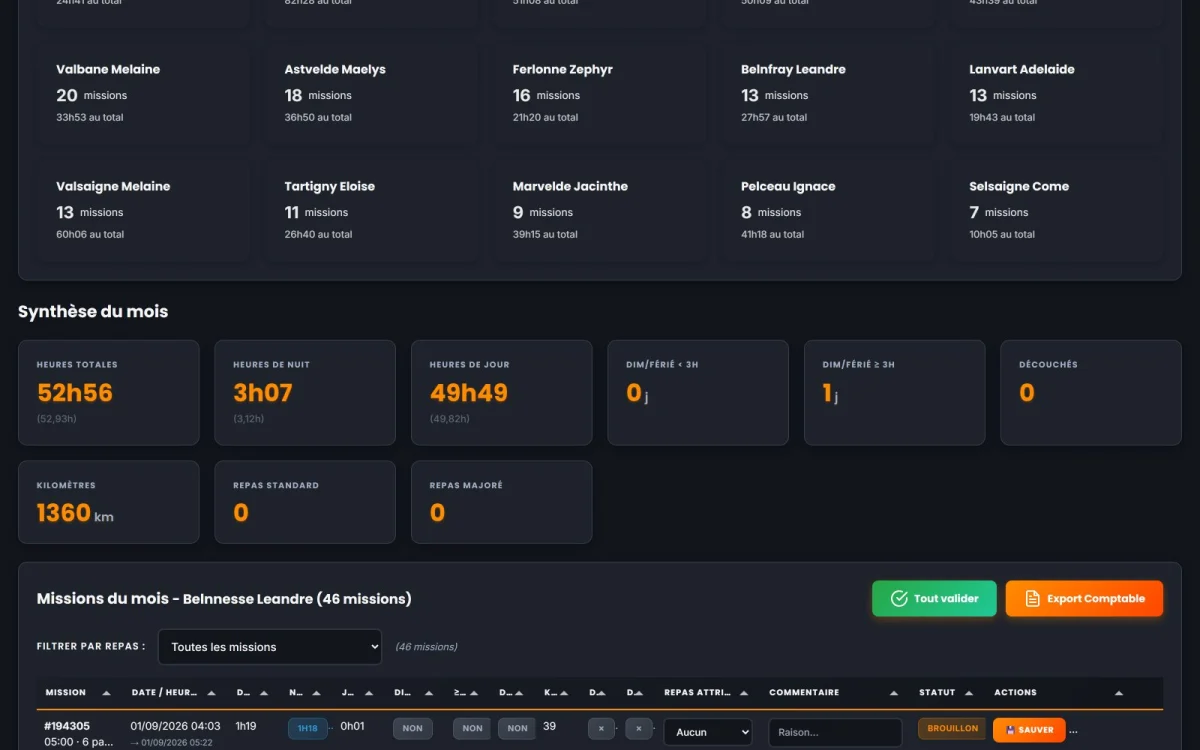Click the sort arrow of the N... column

(317, 693)
